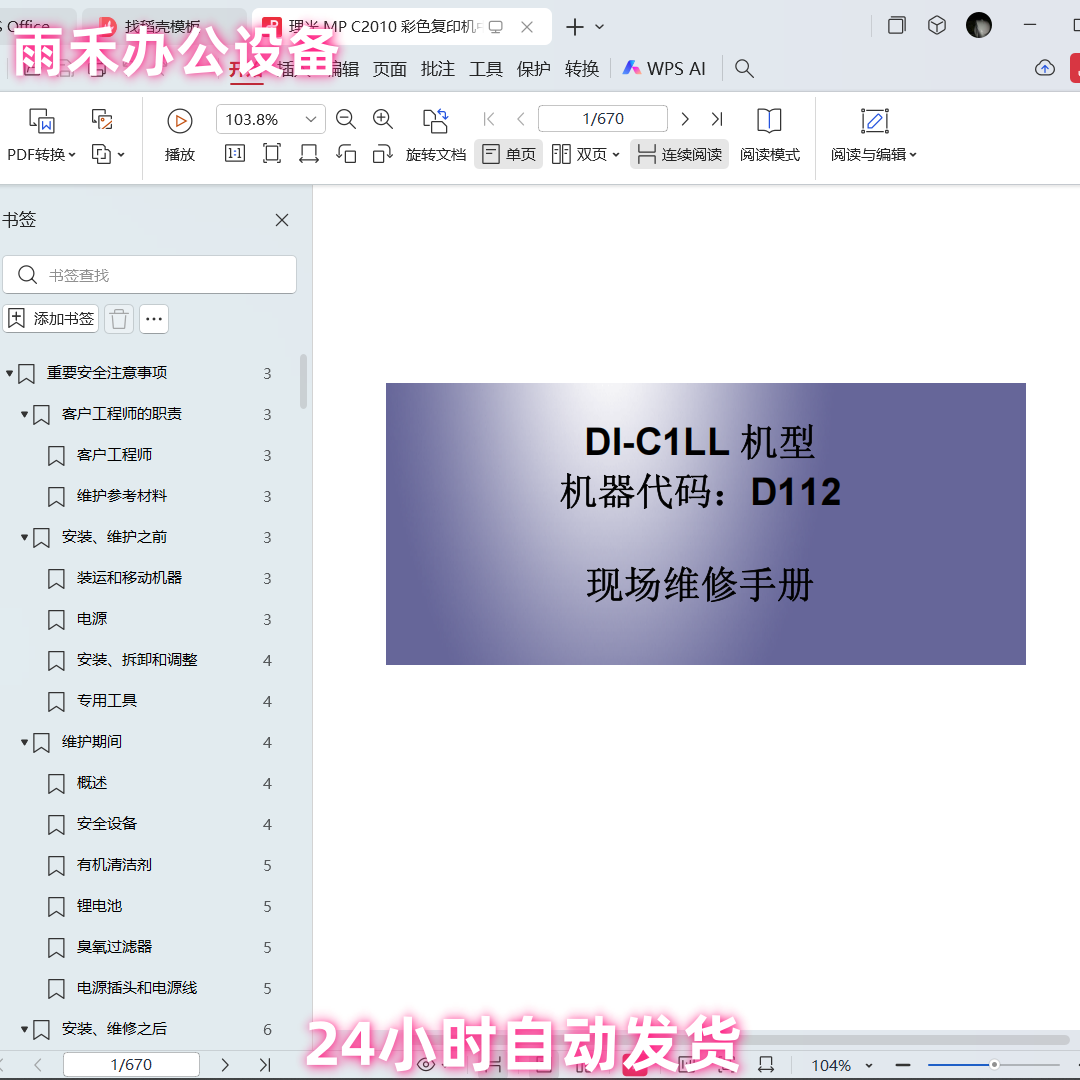
Task: Click status bar next page arrow
Action: pyautogui.click(x=225, y=1064)
